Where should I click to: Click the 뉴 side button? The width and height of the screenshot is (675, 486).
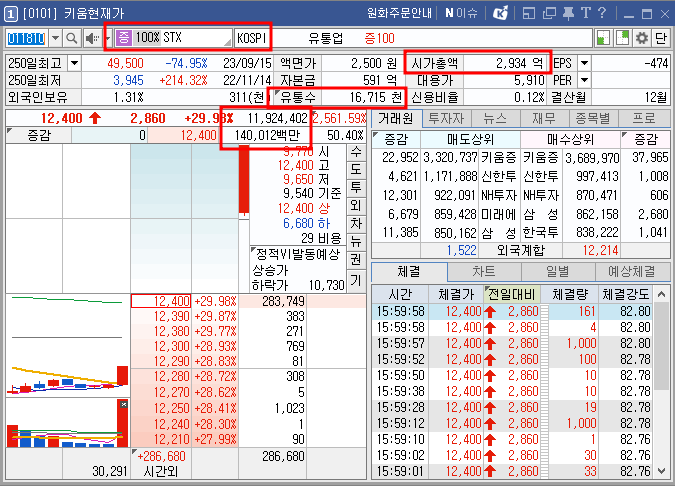[356, 241]
